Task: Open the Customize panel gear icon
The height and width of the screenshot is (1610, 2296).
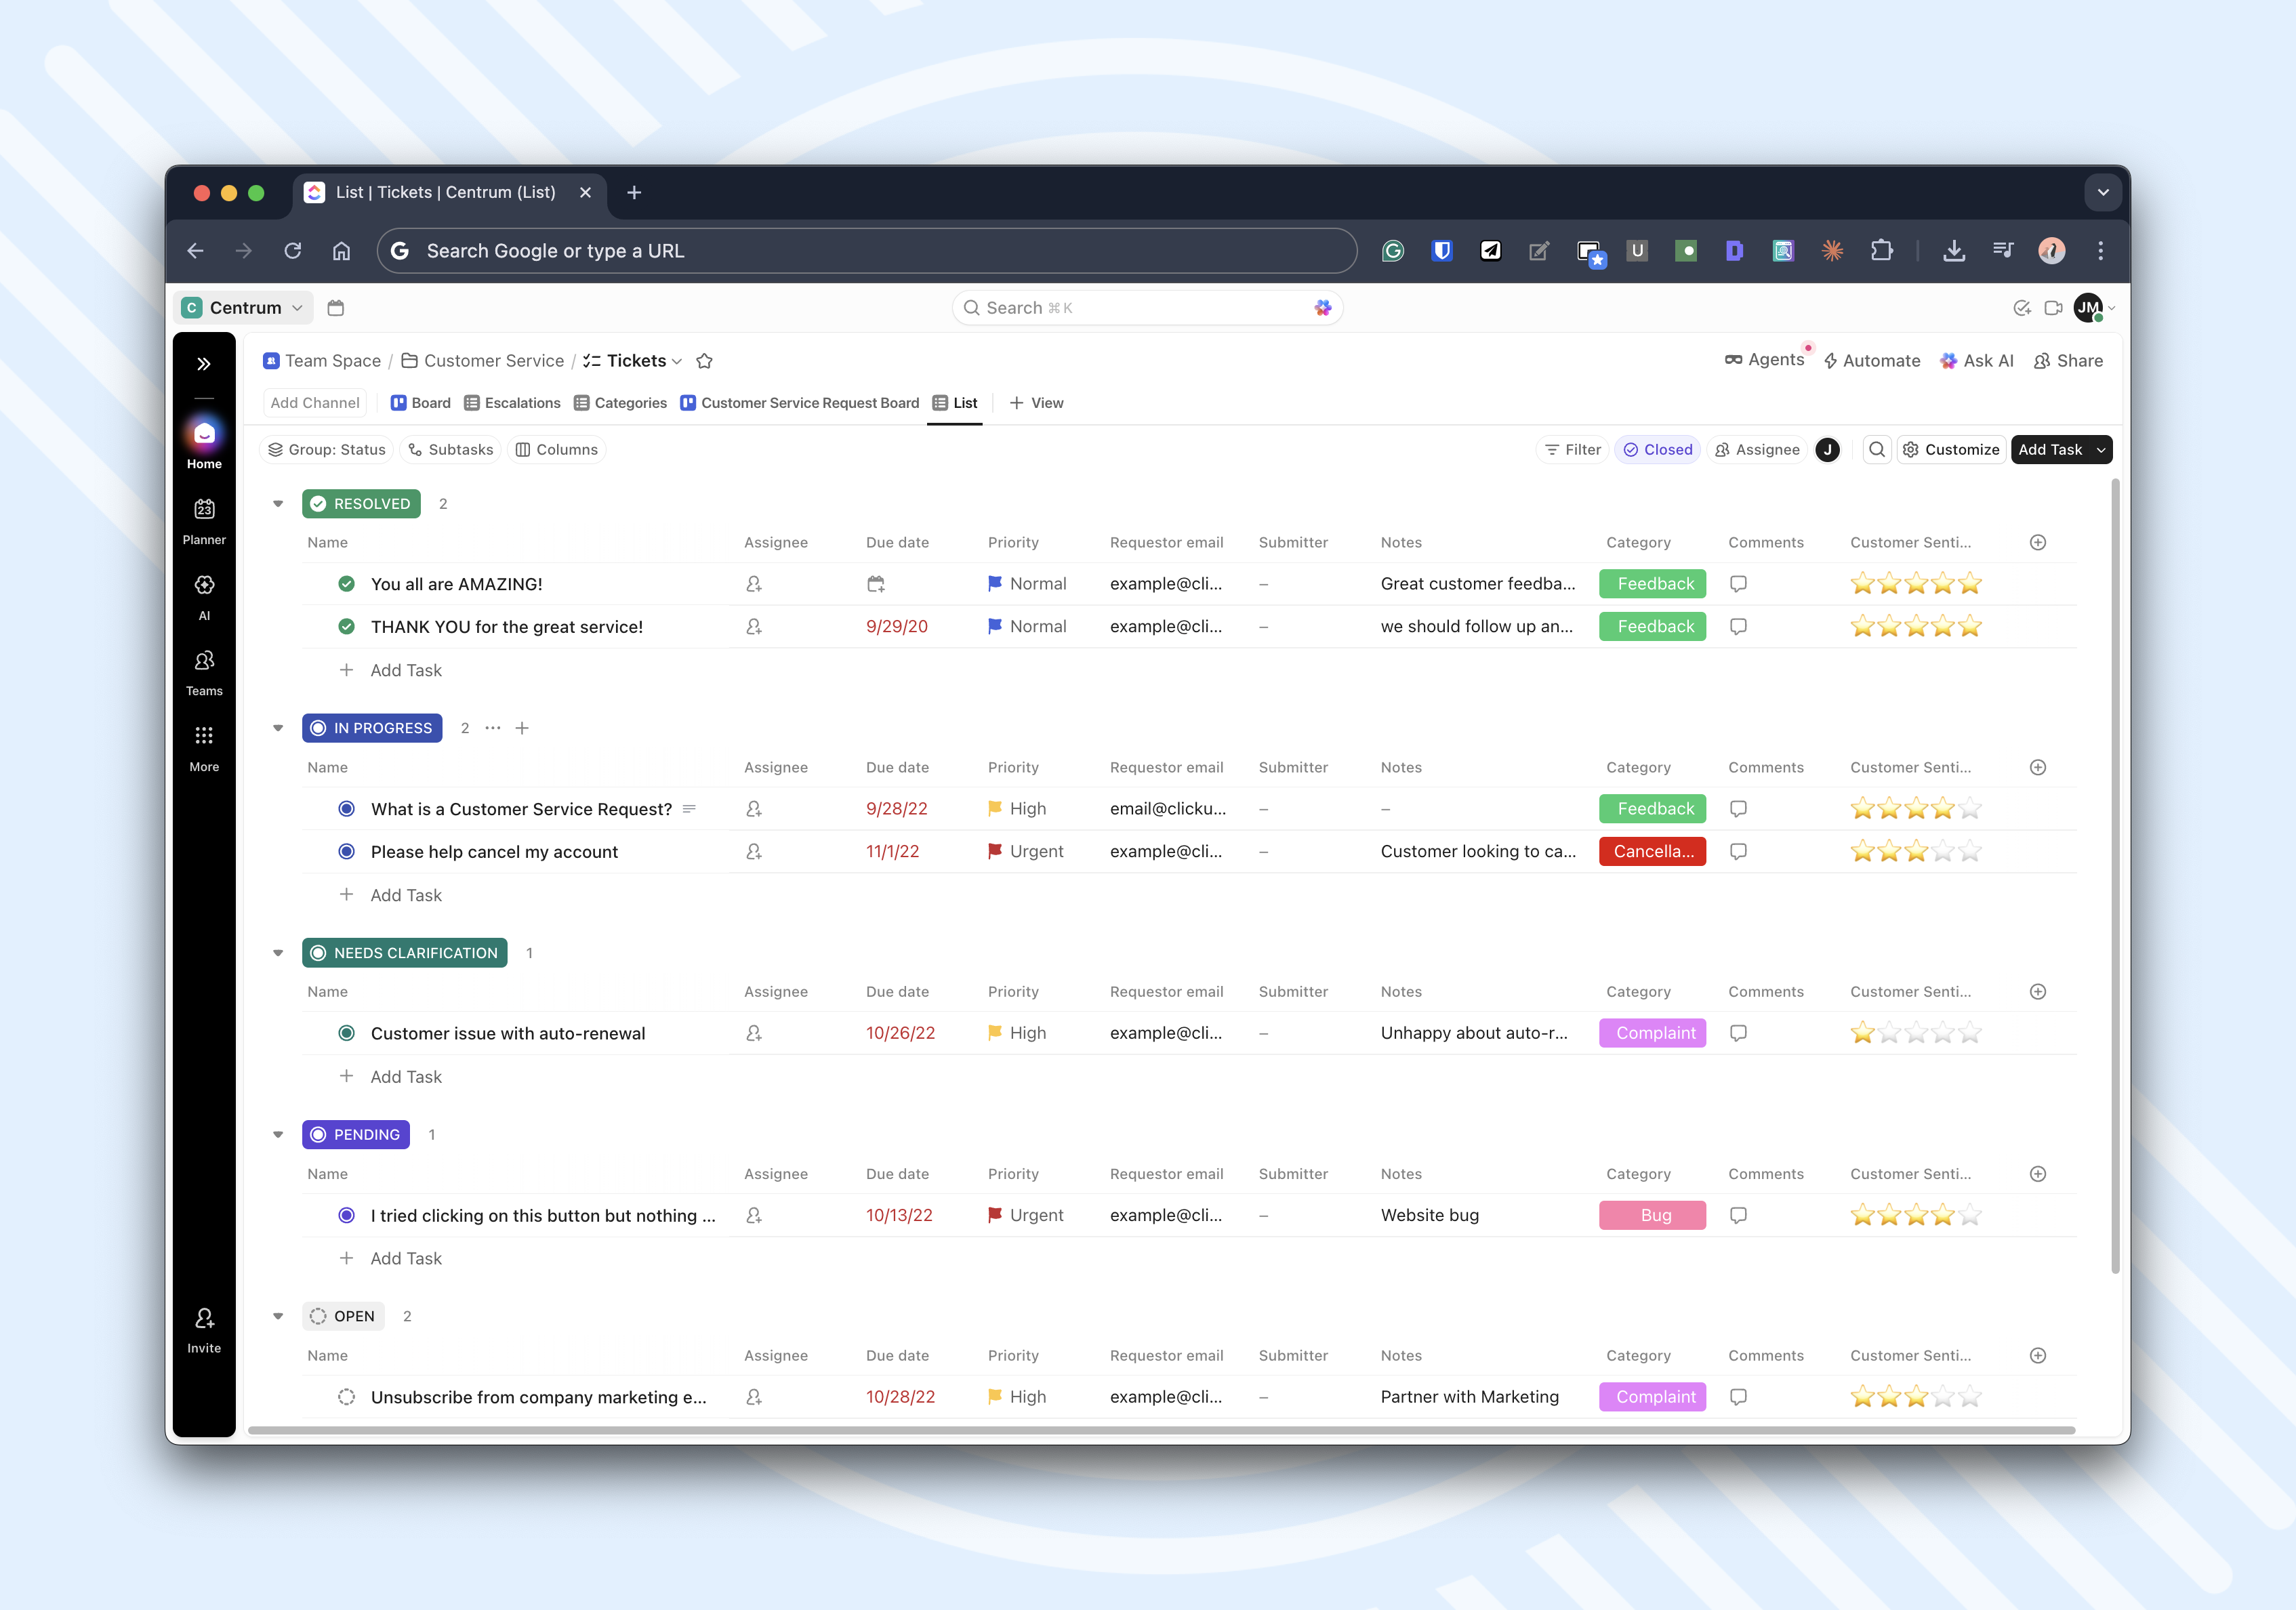Action: 1911,449
